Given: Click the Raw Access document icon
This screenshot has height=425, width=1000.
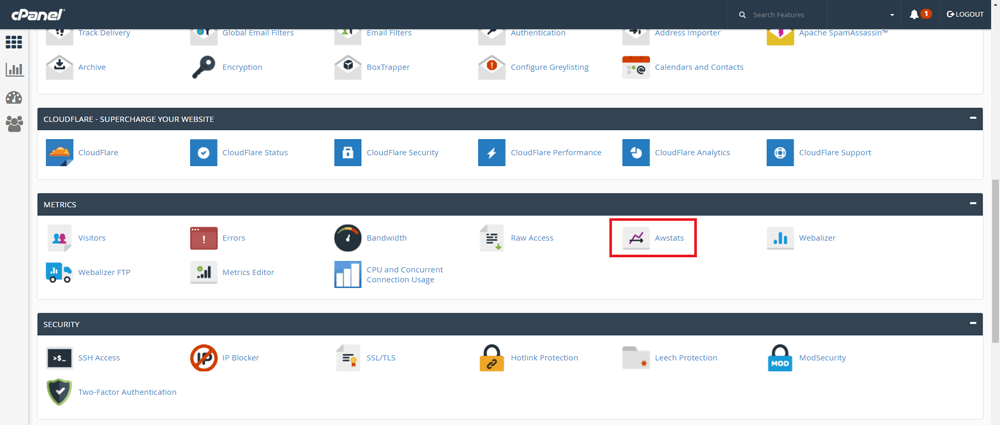Looking at the screenshot, I should [x=492, y=238].
